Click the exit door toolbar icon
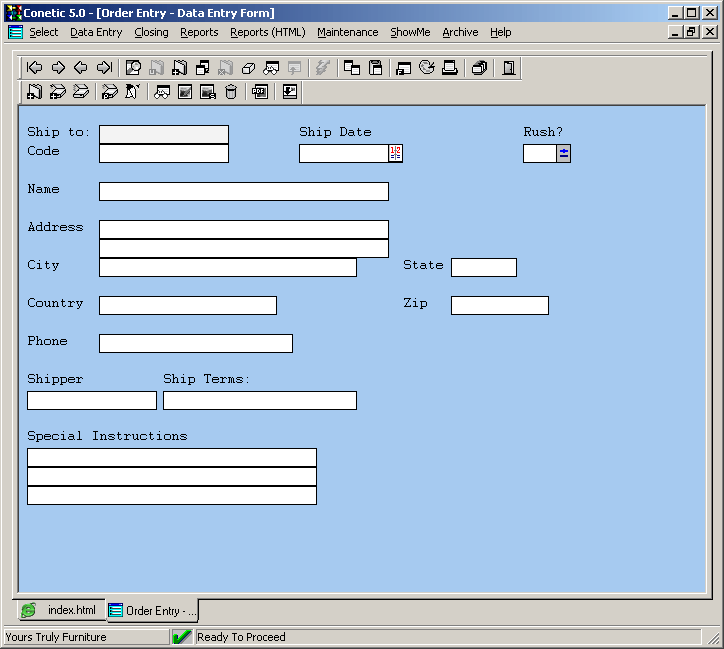The height and width of the screenshot is (649, 724). 509,68
